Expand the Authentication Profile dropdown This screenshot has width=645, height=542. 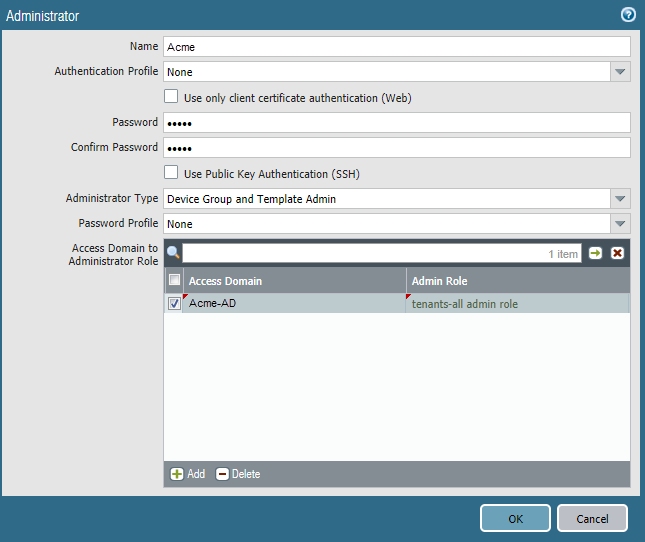(620, 72)
